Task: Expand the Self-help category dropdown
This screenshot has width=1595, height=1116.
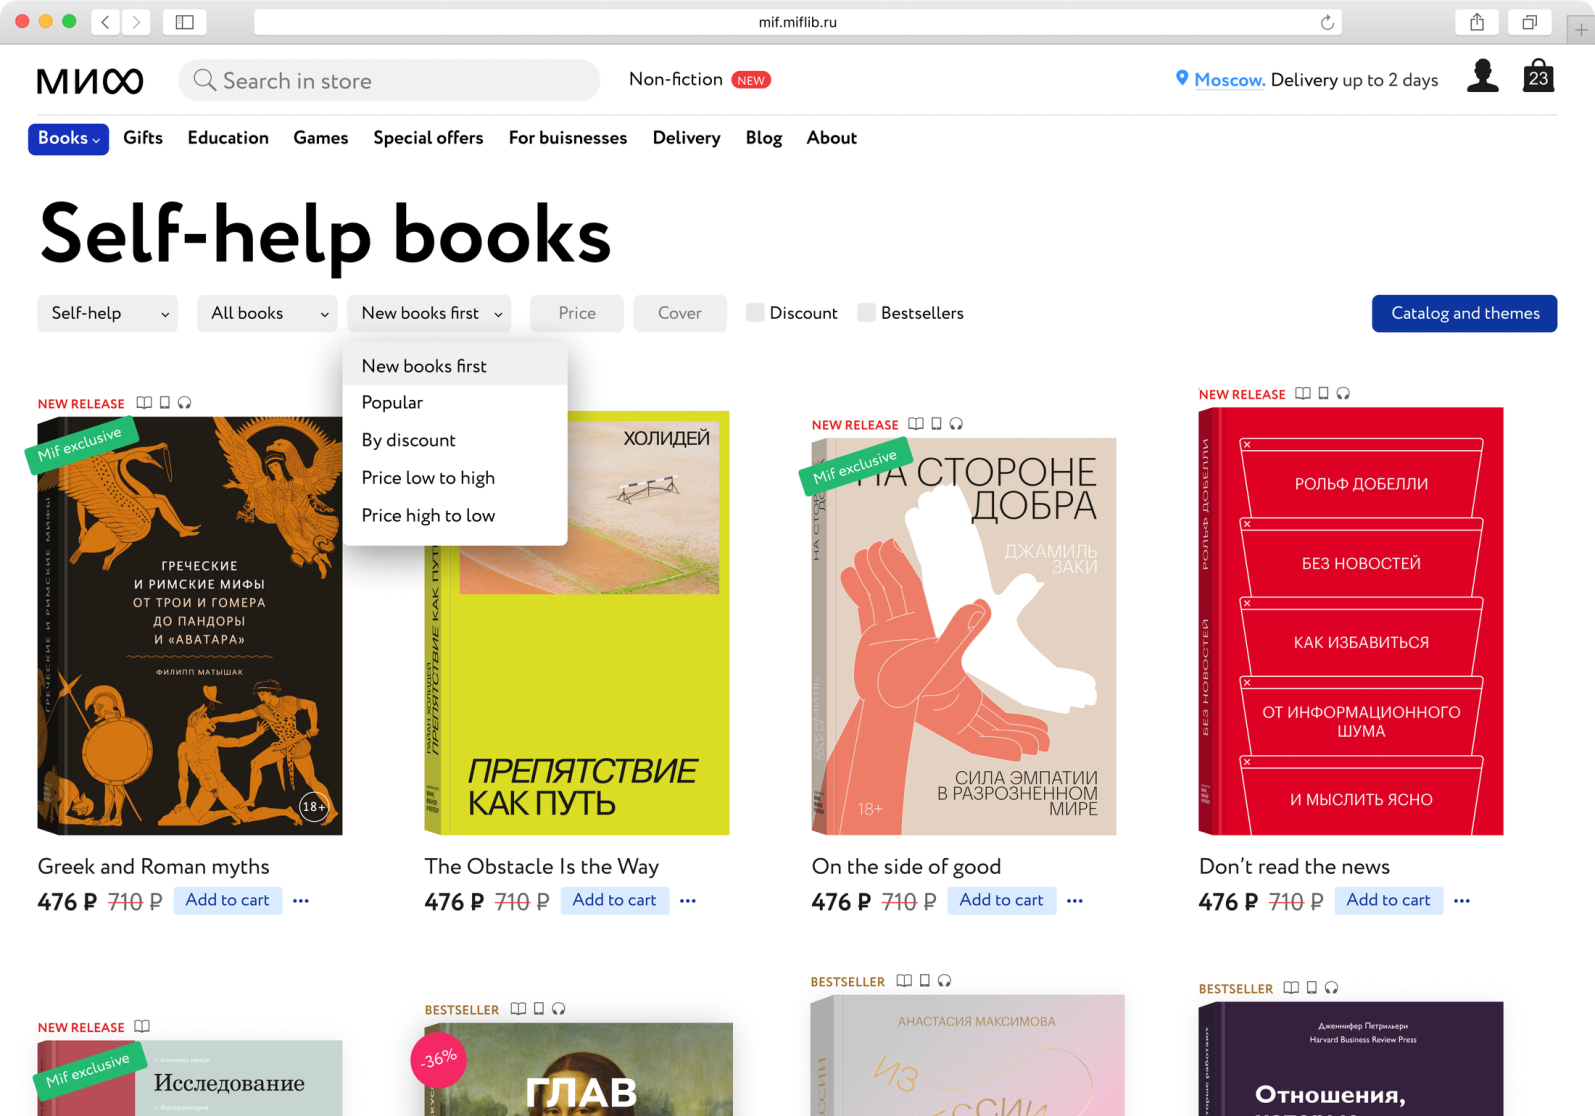Action: pos(108,313)
